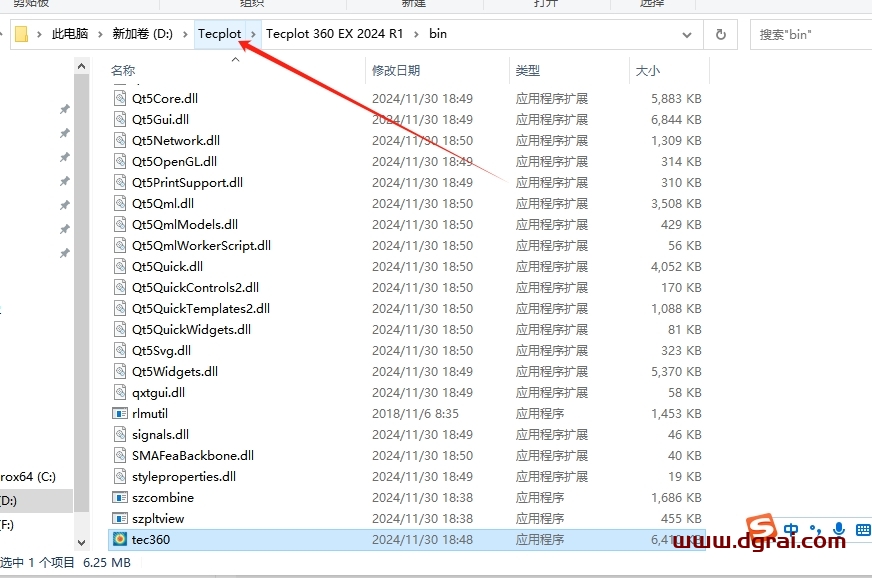Expand the chevron after 新加卷 (D:) breadcrumb
This screenshot has height=578, width=872.
click(x=185, y=34)
